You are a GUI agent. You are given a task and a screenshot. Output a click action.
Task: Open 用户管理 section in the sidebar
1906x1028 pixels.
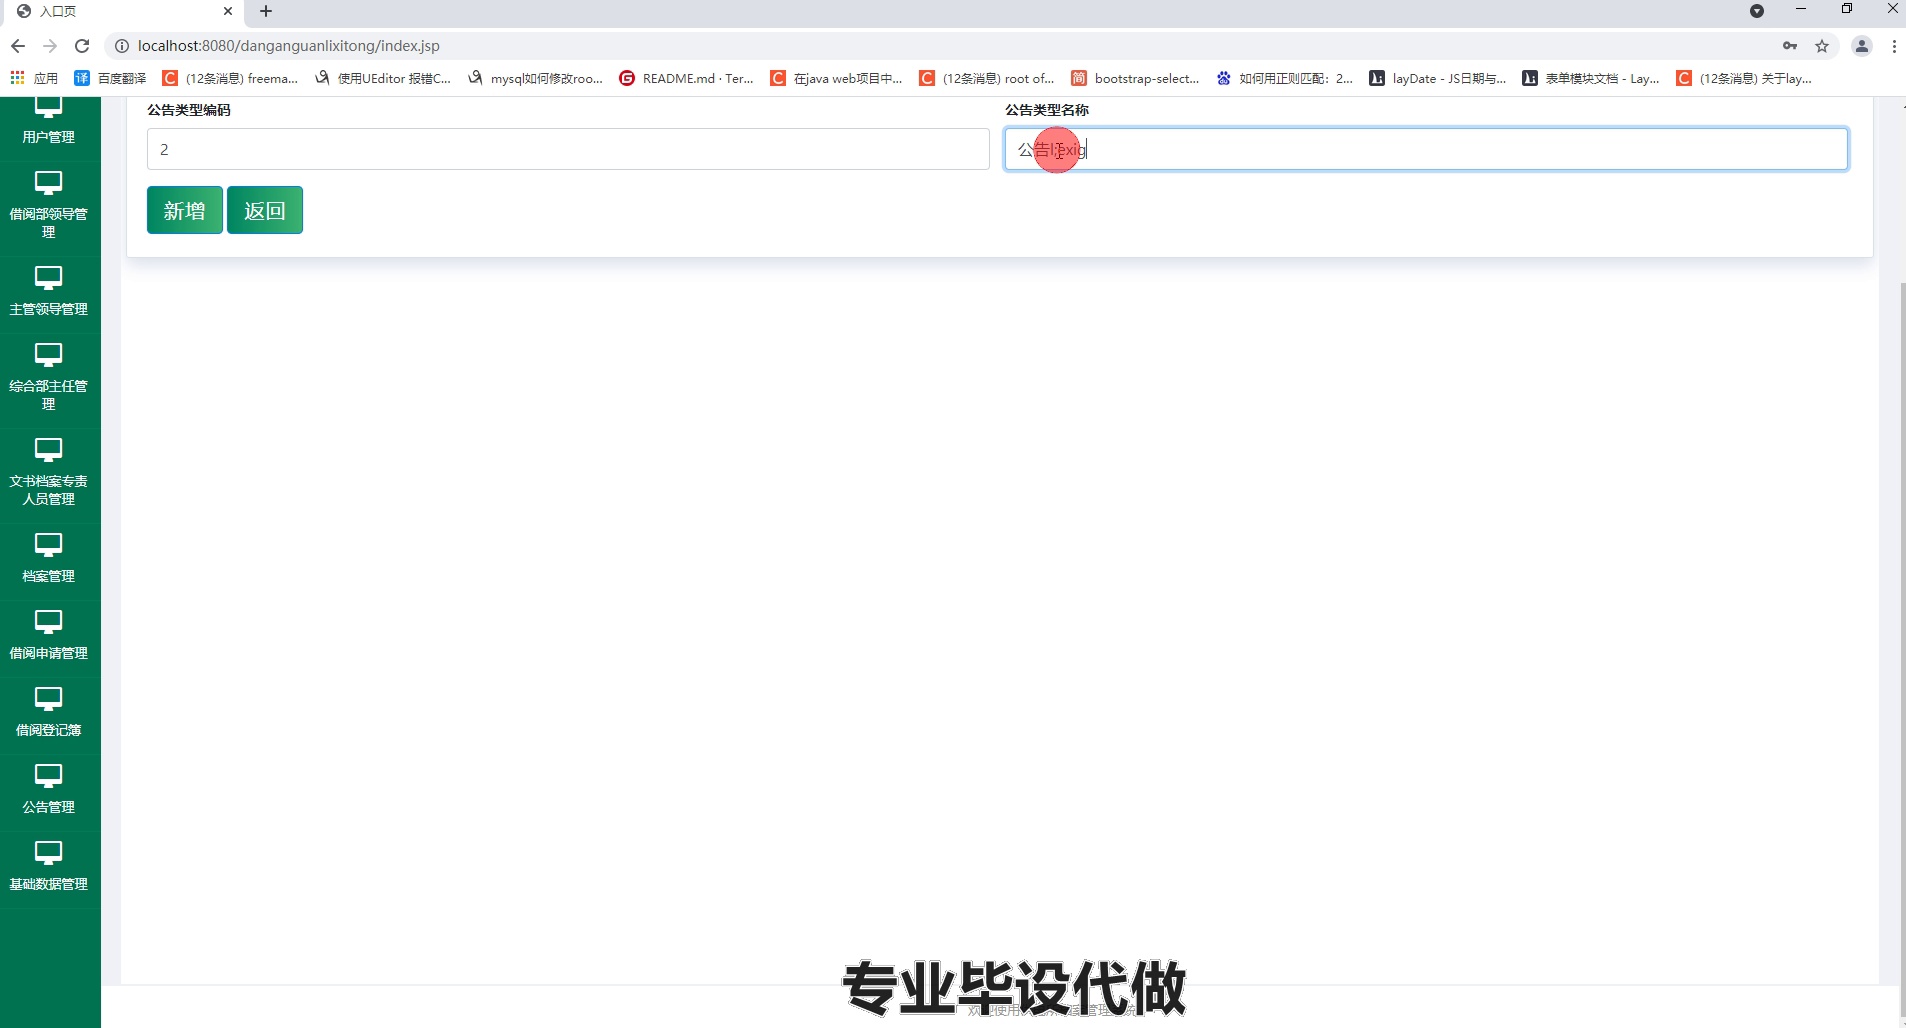pos(47,123)
